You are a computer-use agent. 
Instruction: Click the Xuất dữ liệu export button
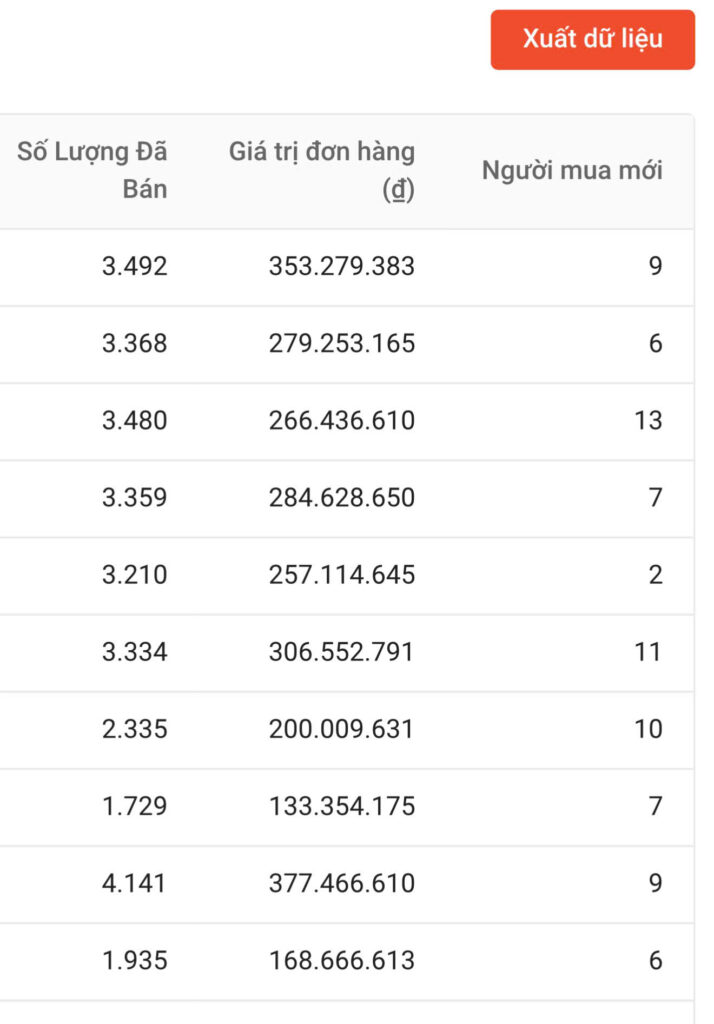click(x=592, y=40)
